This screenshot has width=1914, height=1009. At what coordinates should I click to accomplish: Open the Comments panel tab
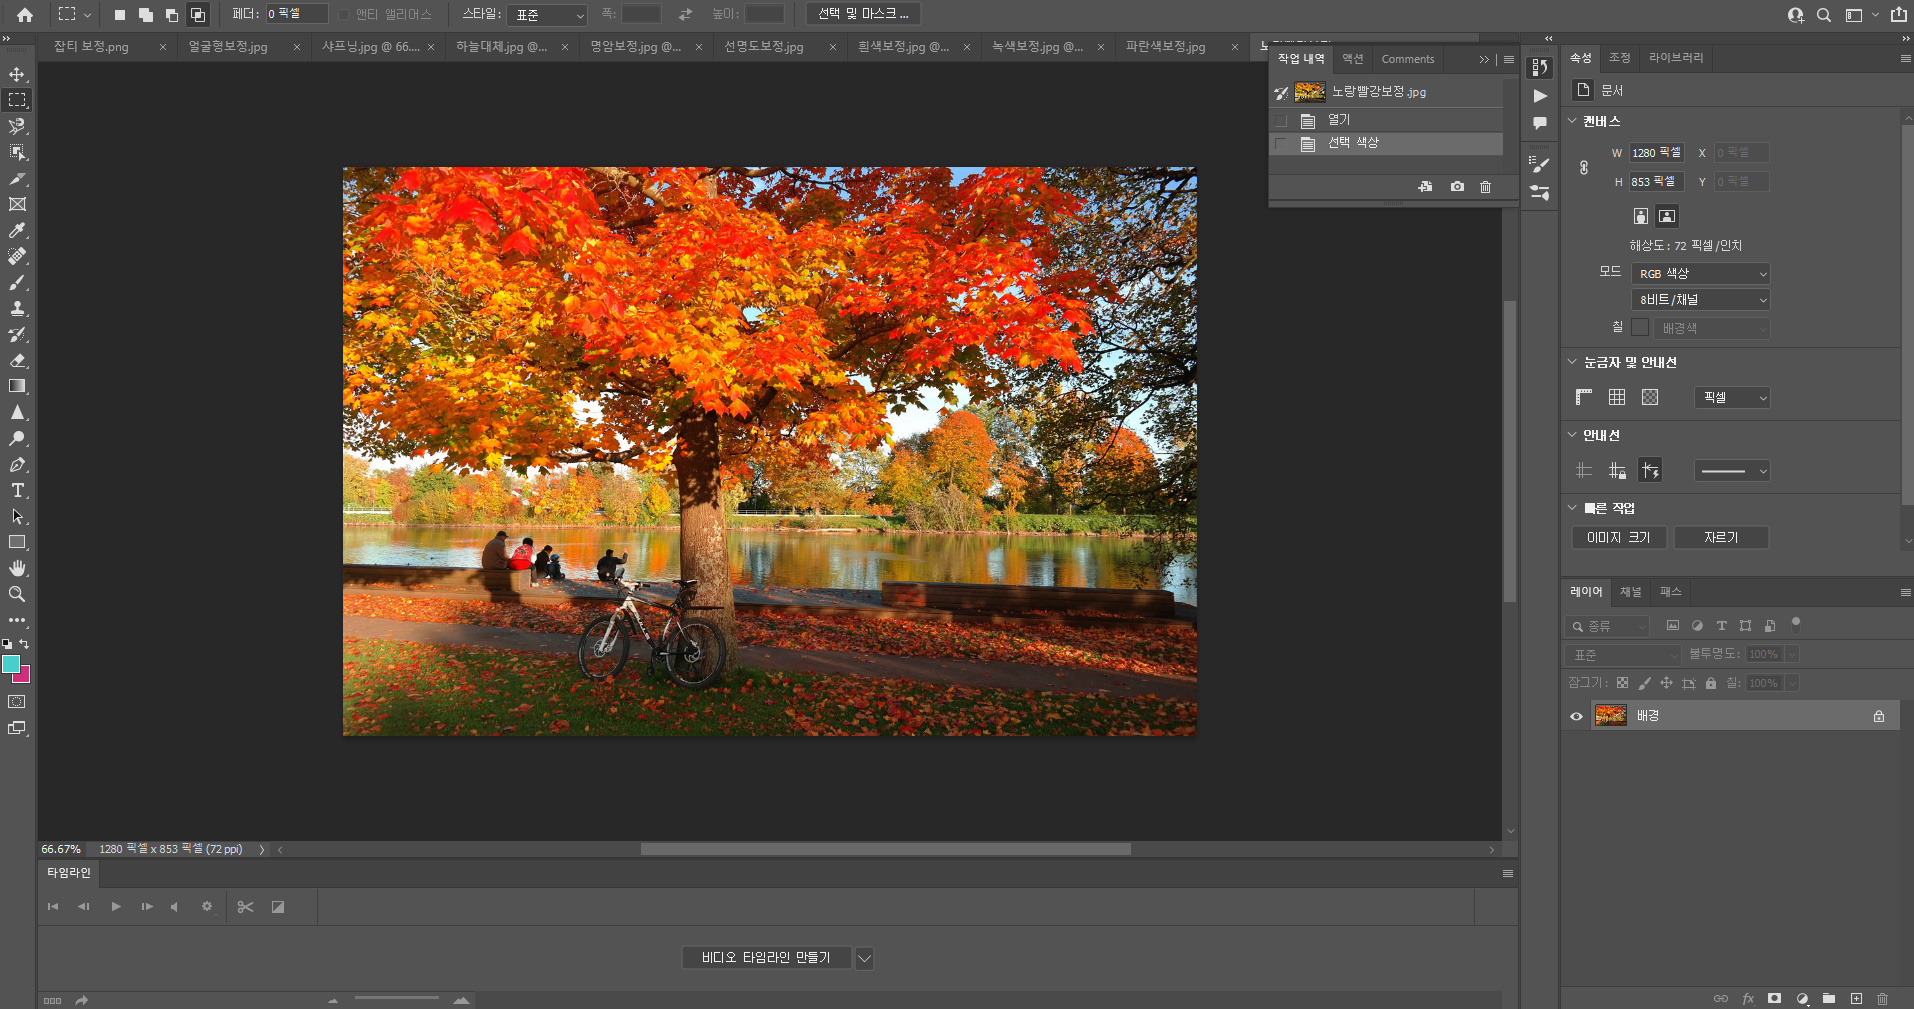coord(1408,59)
